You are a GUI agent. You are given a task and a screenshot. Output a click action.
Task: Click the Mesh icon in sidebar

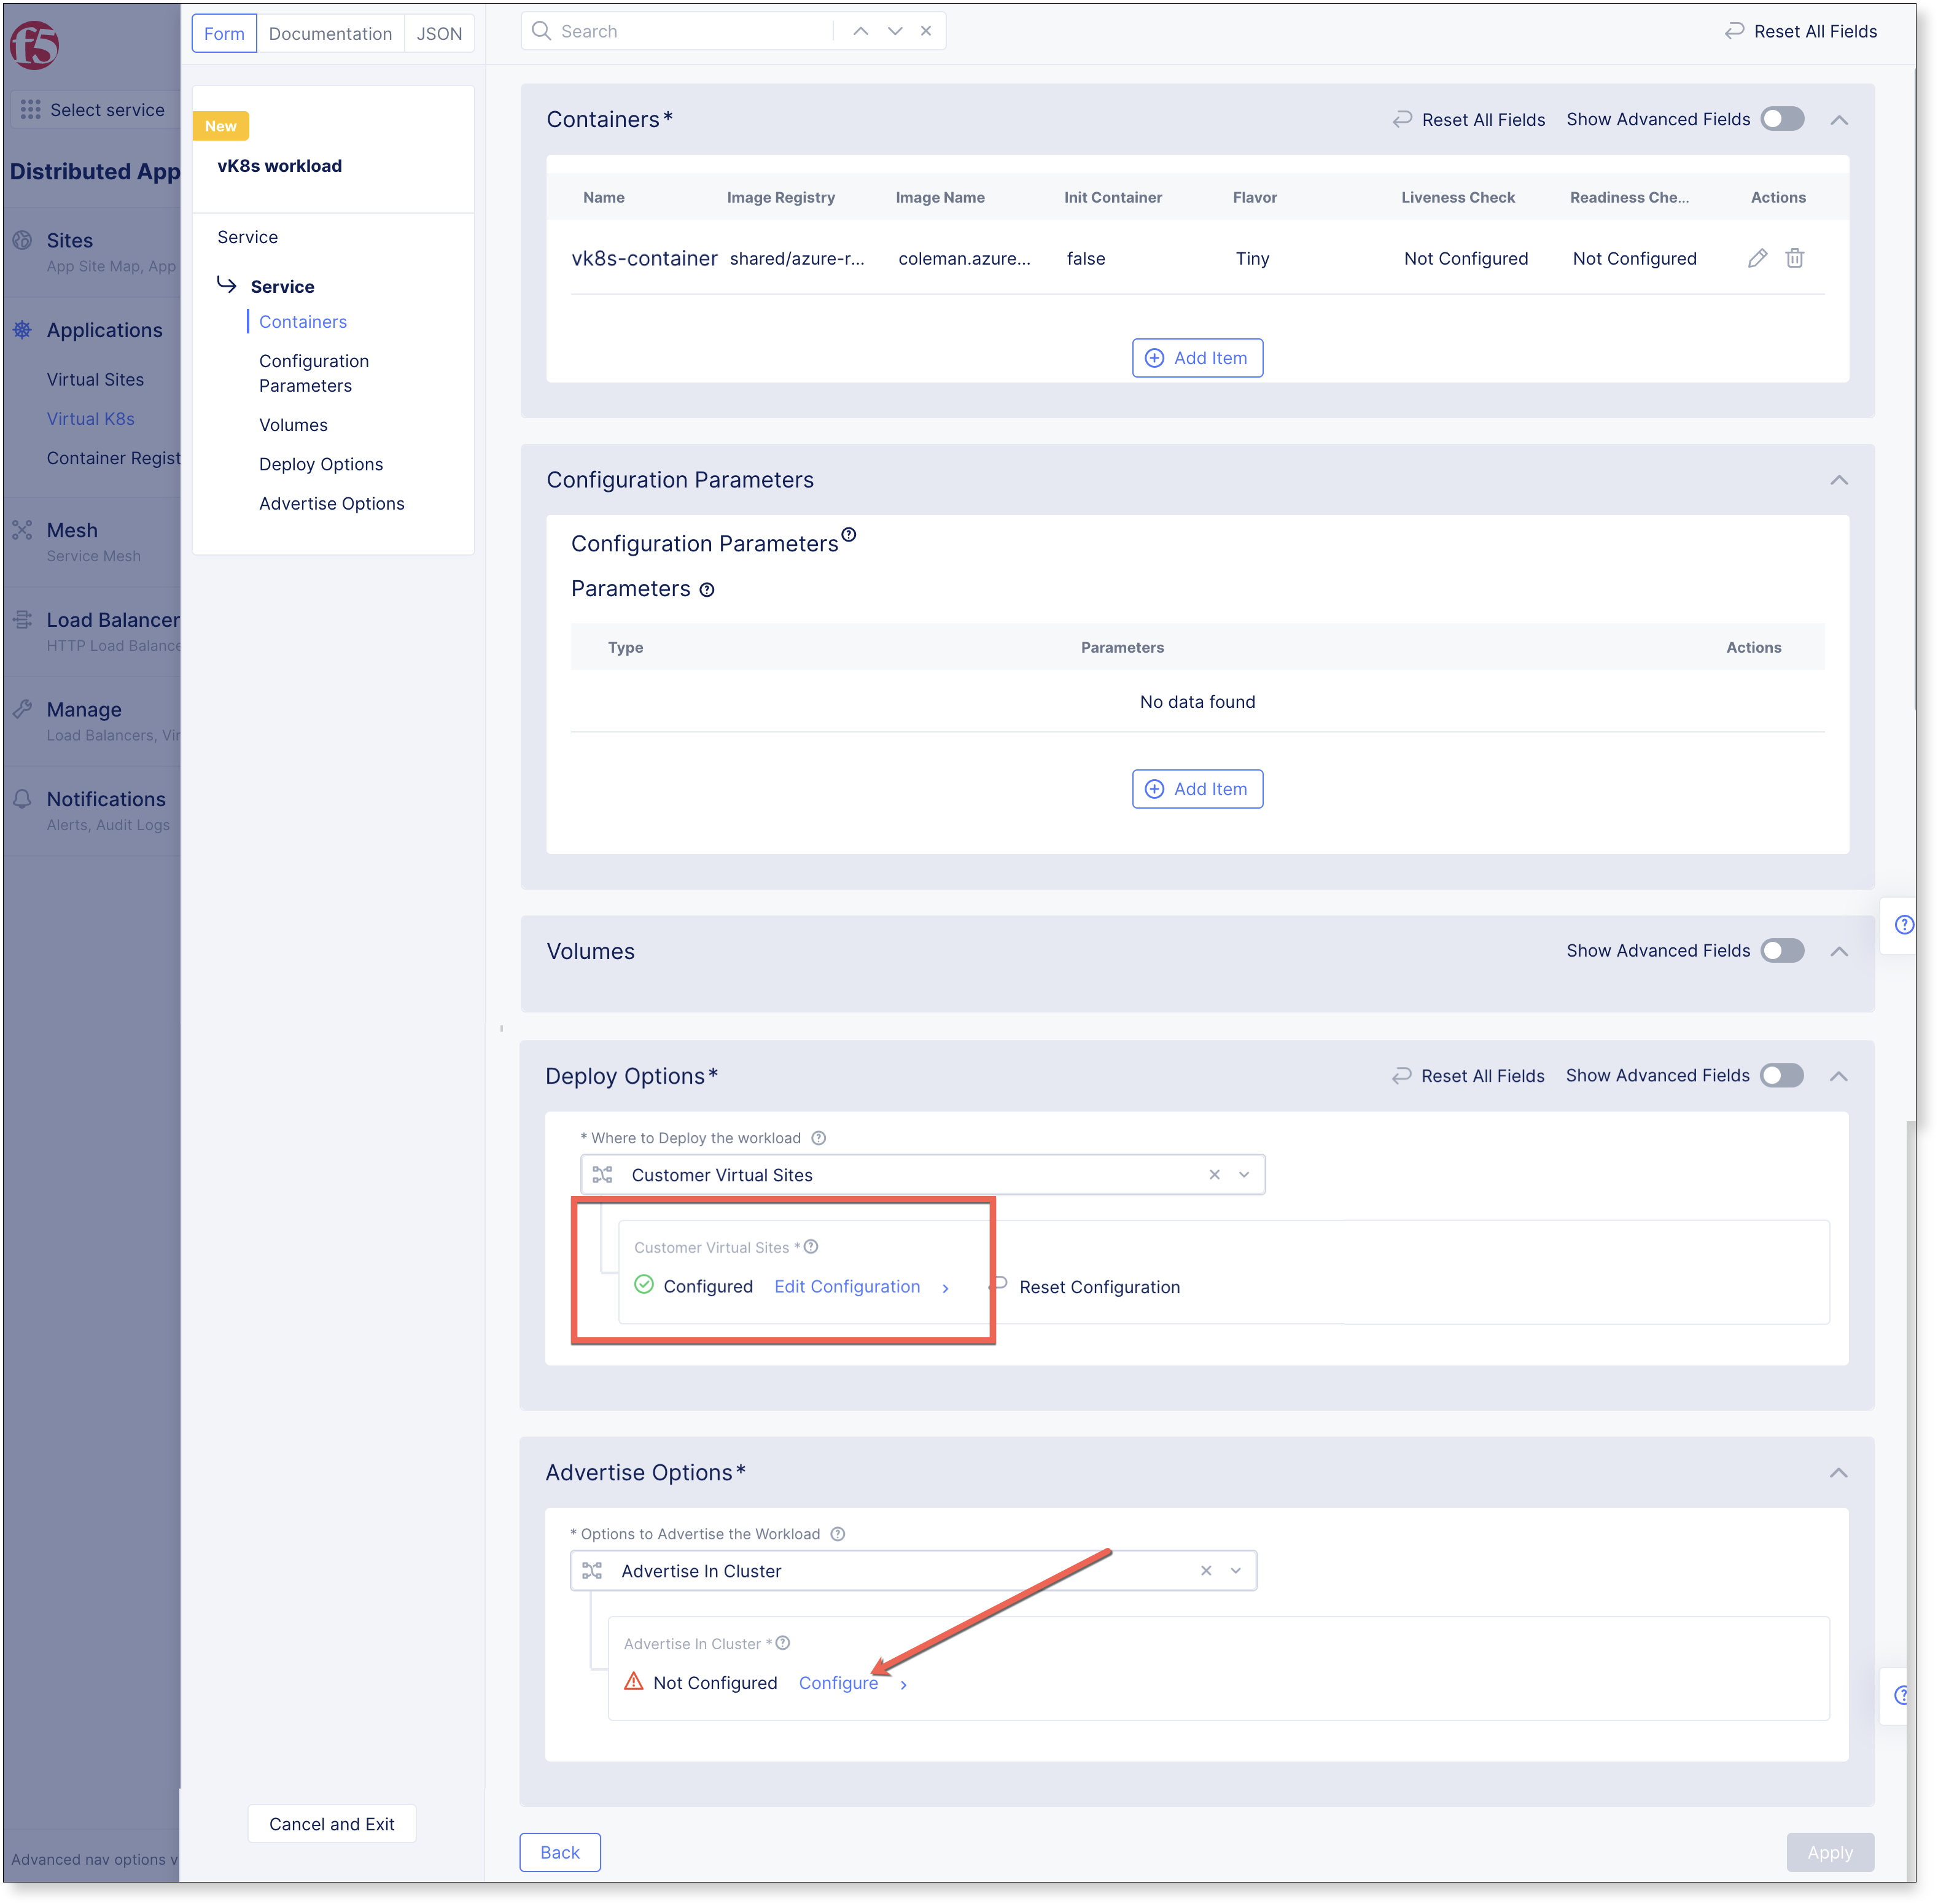pos(22,530)
